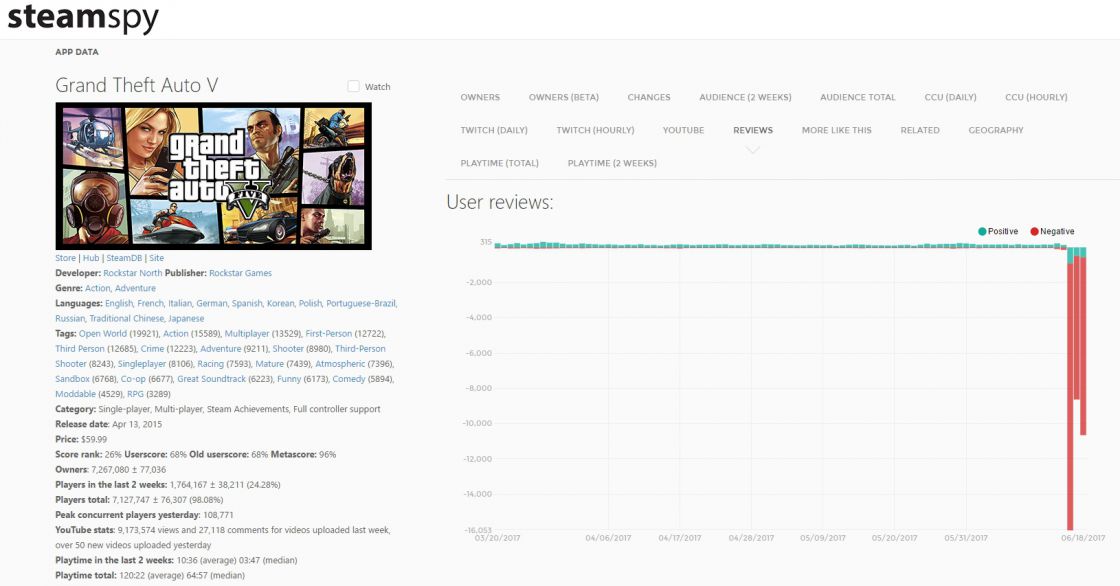
Task: Select the Italian language link
Action: [x=180, y=303]
